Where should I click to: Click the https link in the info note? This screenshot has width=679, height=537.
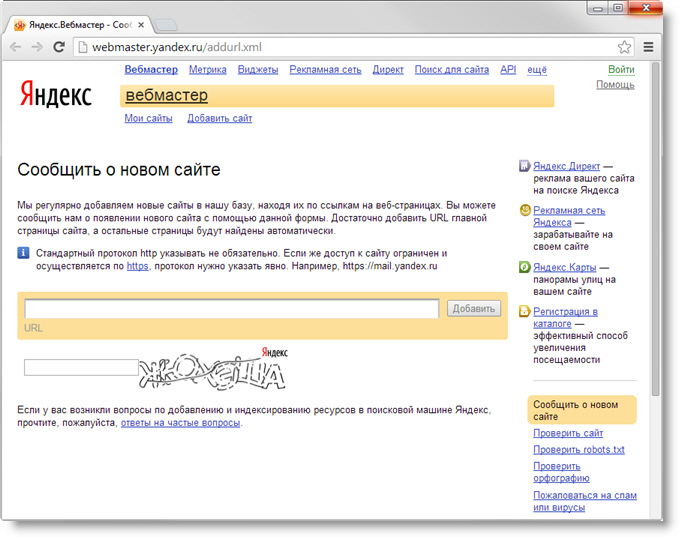point(137,266)
